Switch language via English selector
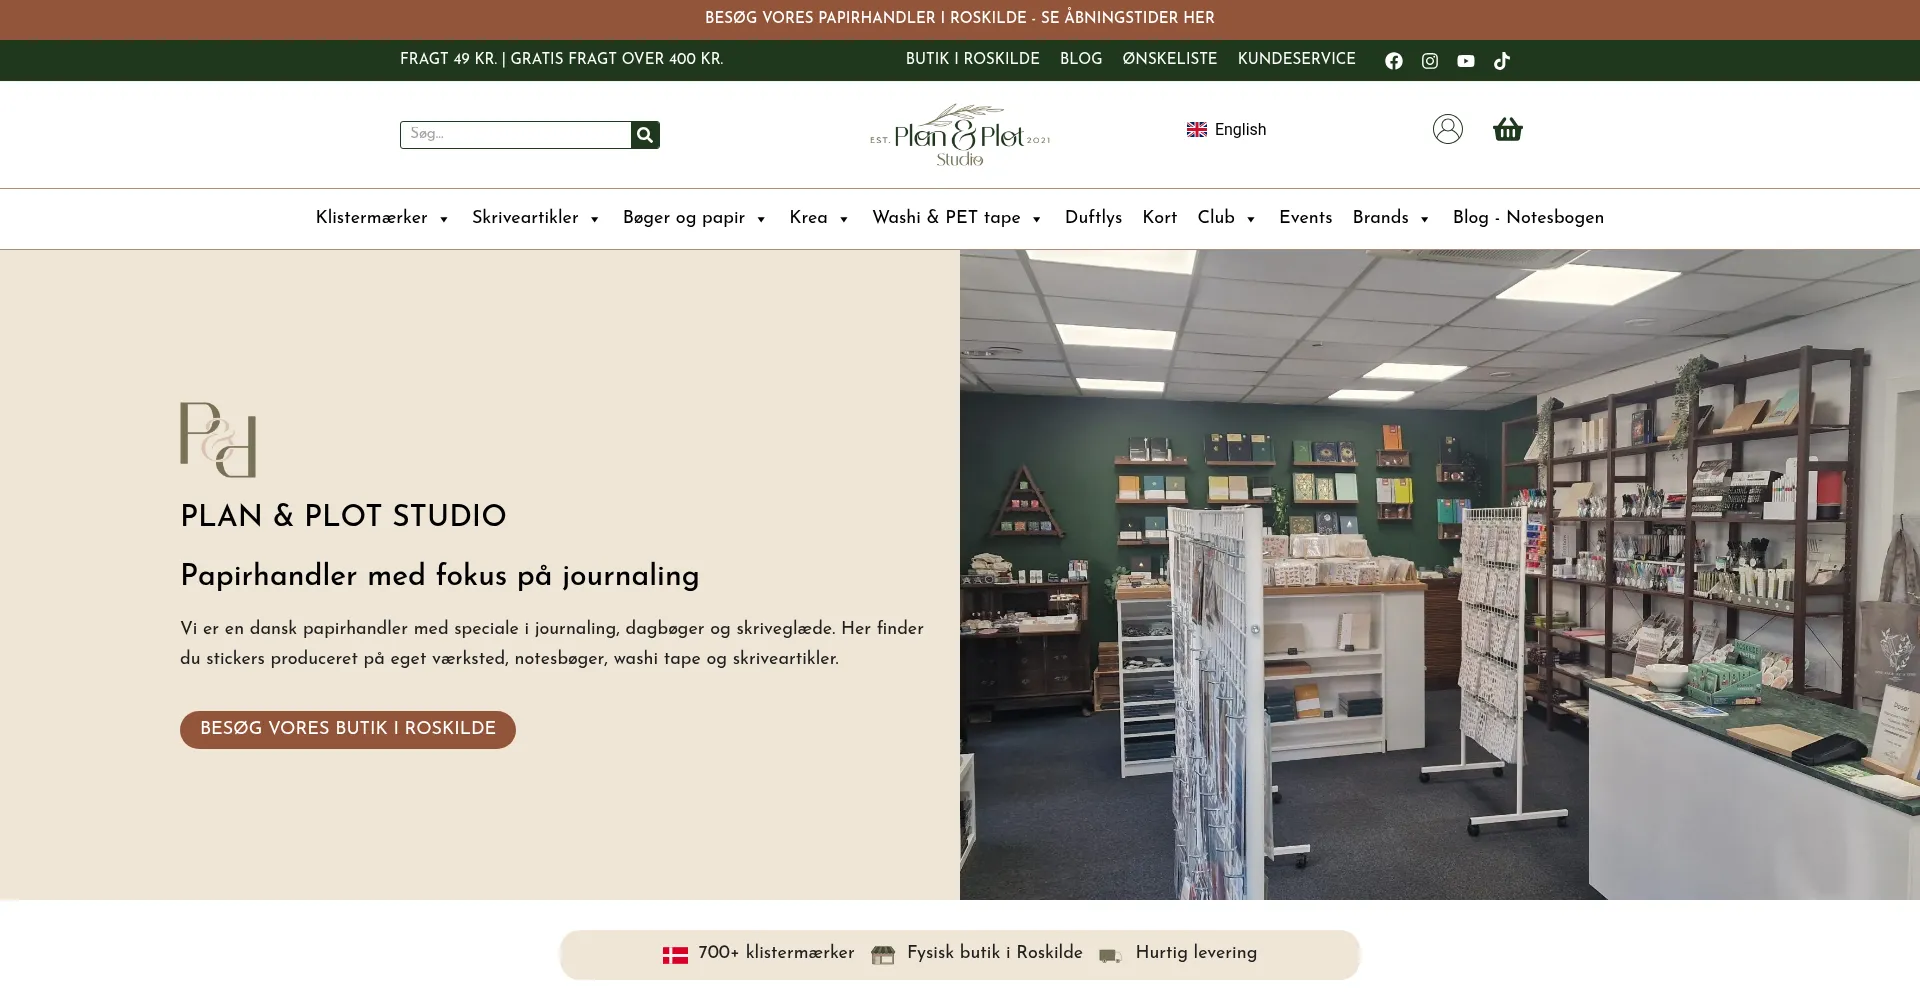The height and width of the screenshot is (993, 1920). [1227, 130]
